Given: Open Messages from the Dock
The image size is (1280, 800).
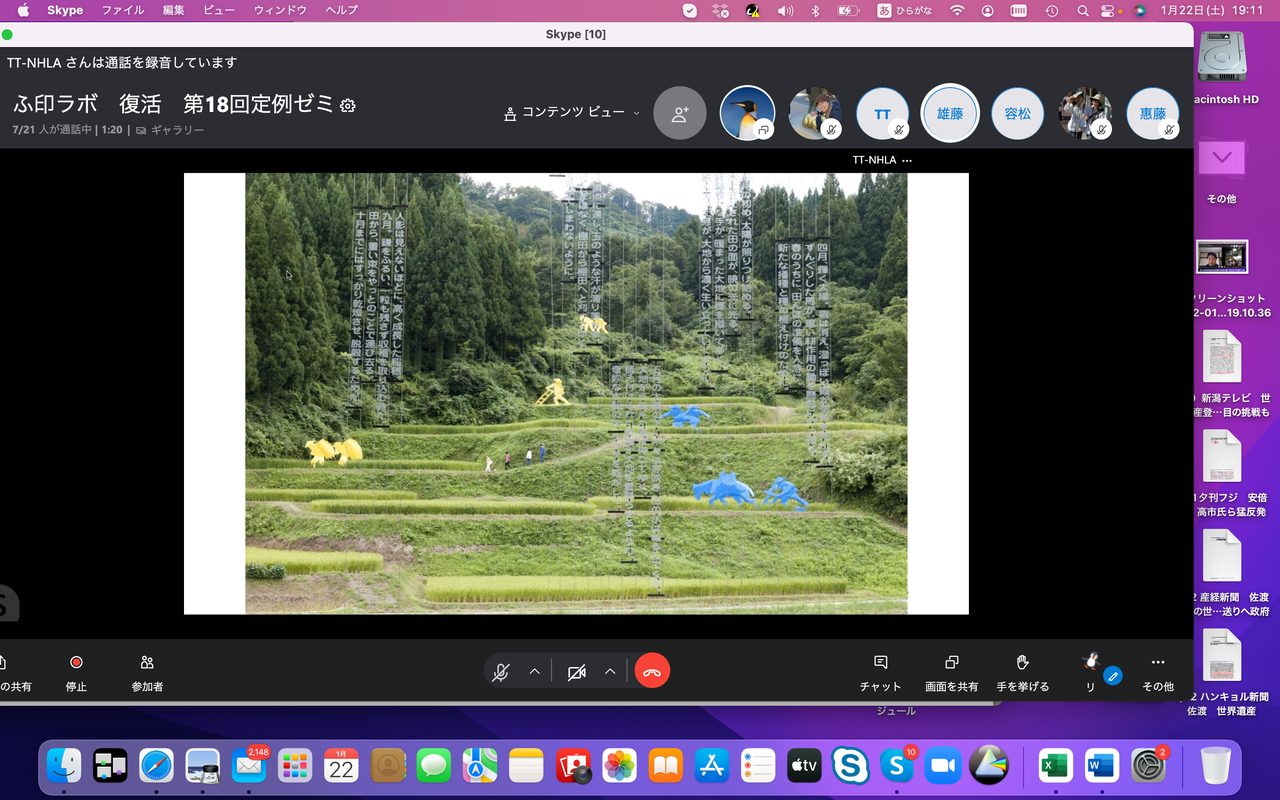Looking at the screenshot, I should click(434, 766).
